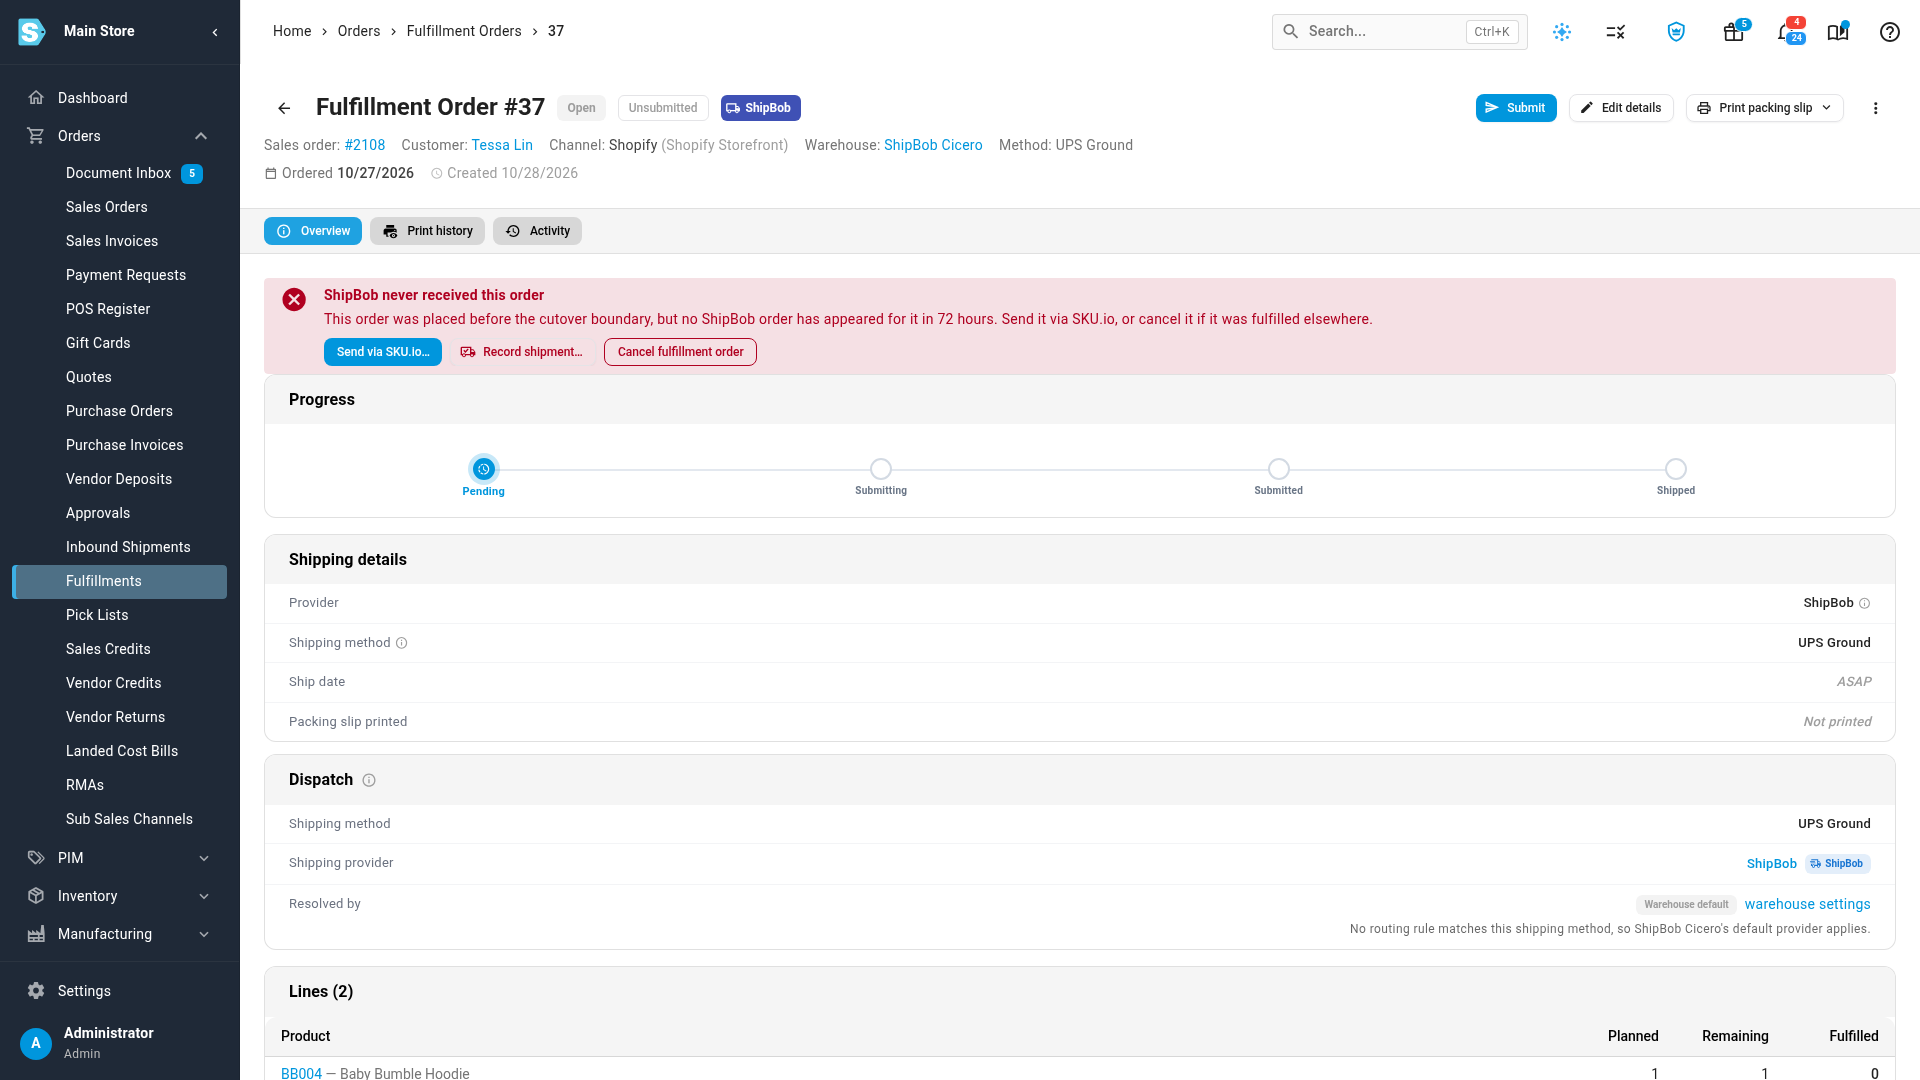Click the Provider ShipBob info icon

1865,603
